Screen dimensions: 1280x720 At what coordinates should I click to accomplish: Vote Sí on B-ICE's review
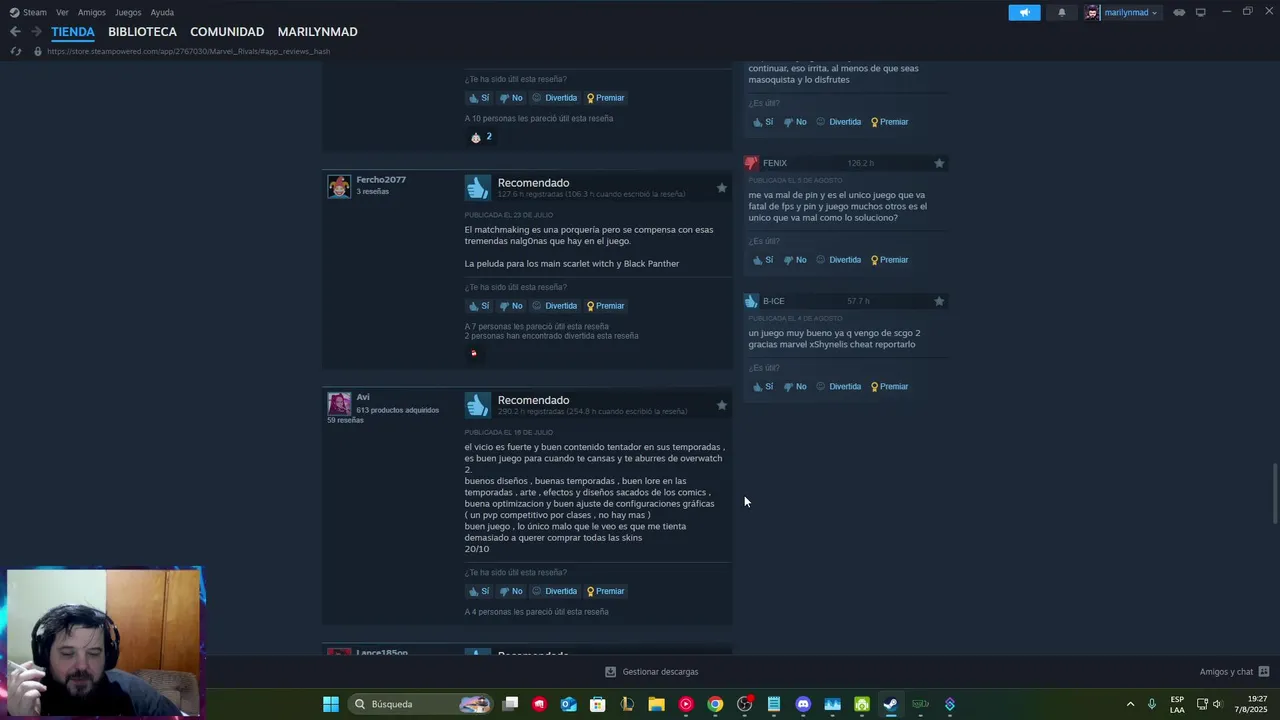click(x=763, y=387)
